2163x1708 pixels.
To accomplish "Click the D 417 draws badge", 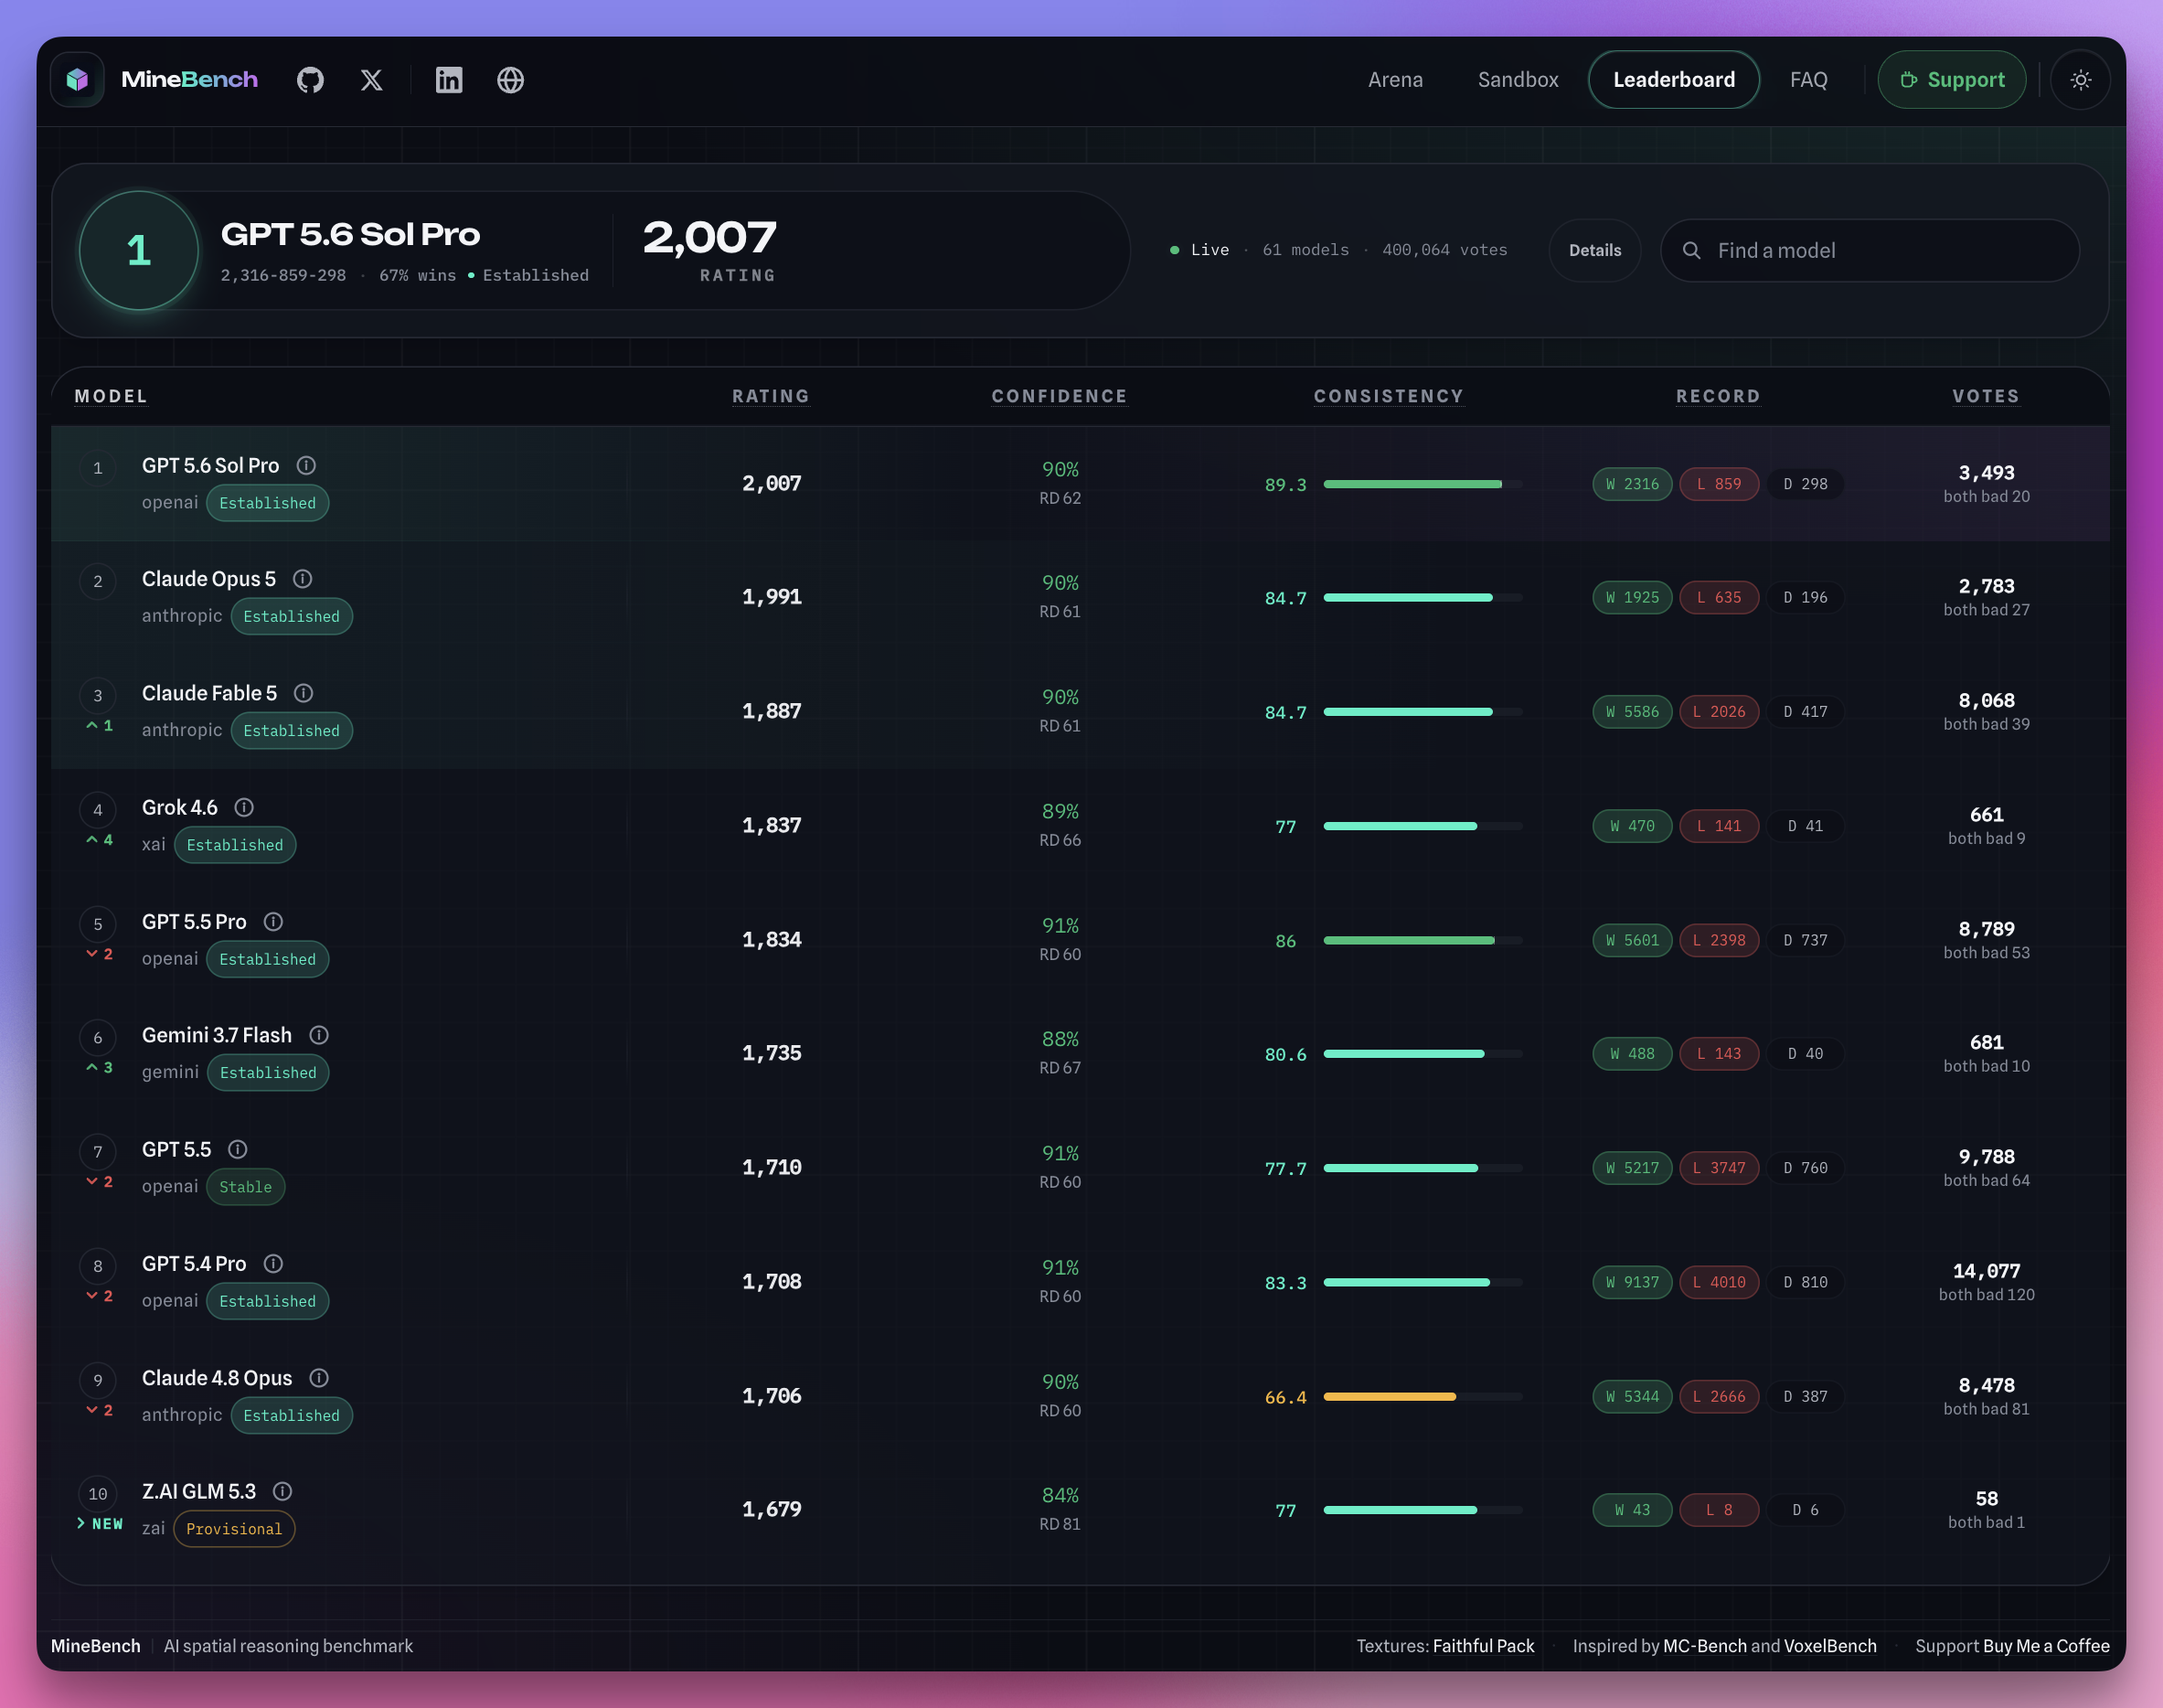I will pos(1805,712).
